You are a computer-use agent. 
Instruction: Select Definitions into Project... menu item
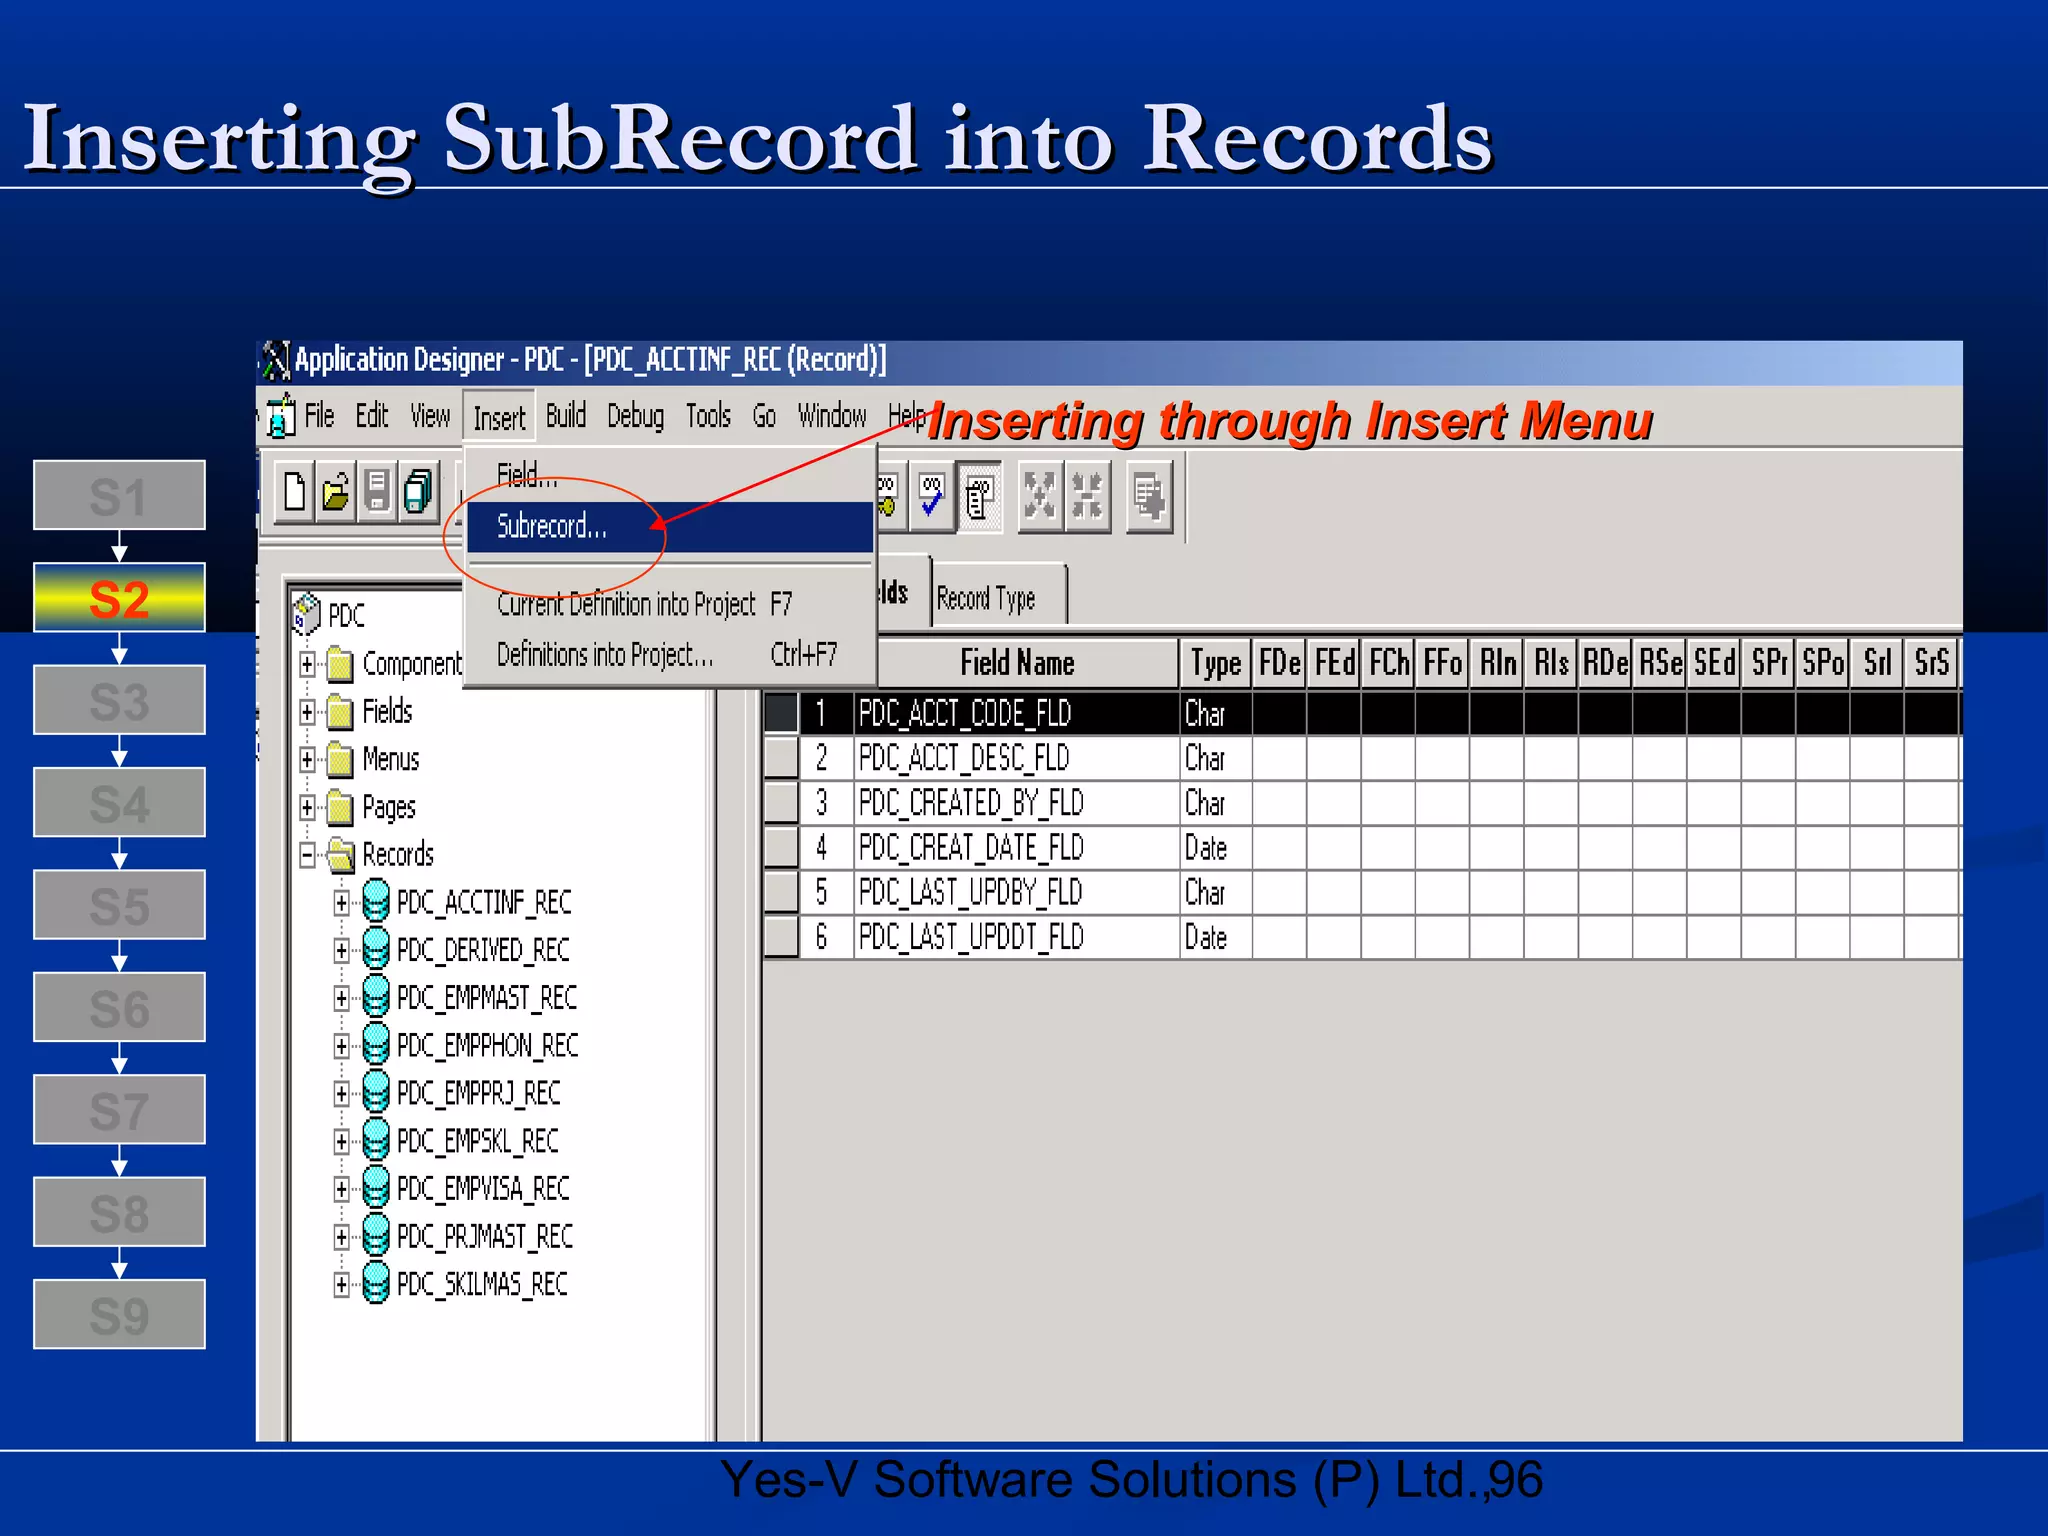coord(670,655)
